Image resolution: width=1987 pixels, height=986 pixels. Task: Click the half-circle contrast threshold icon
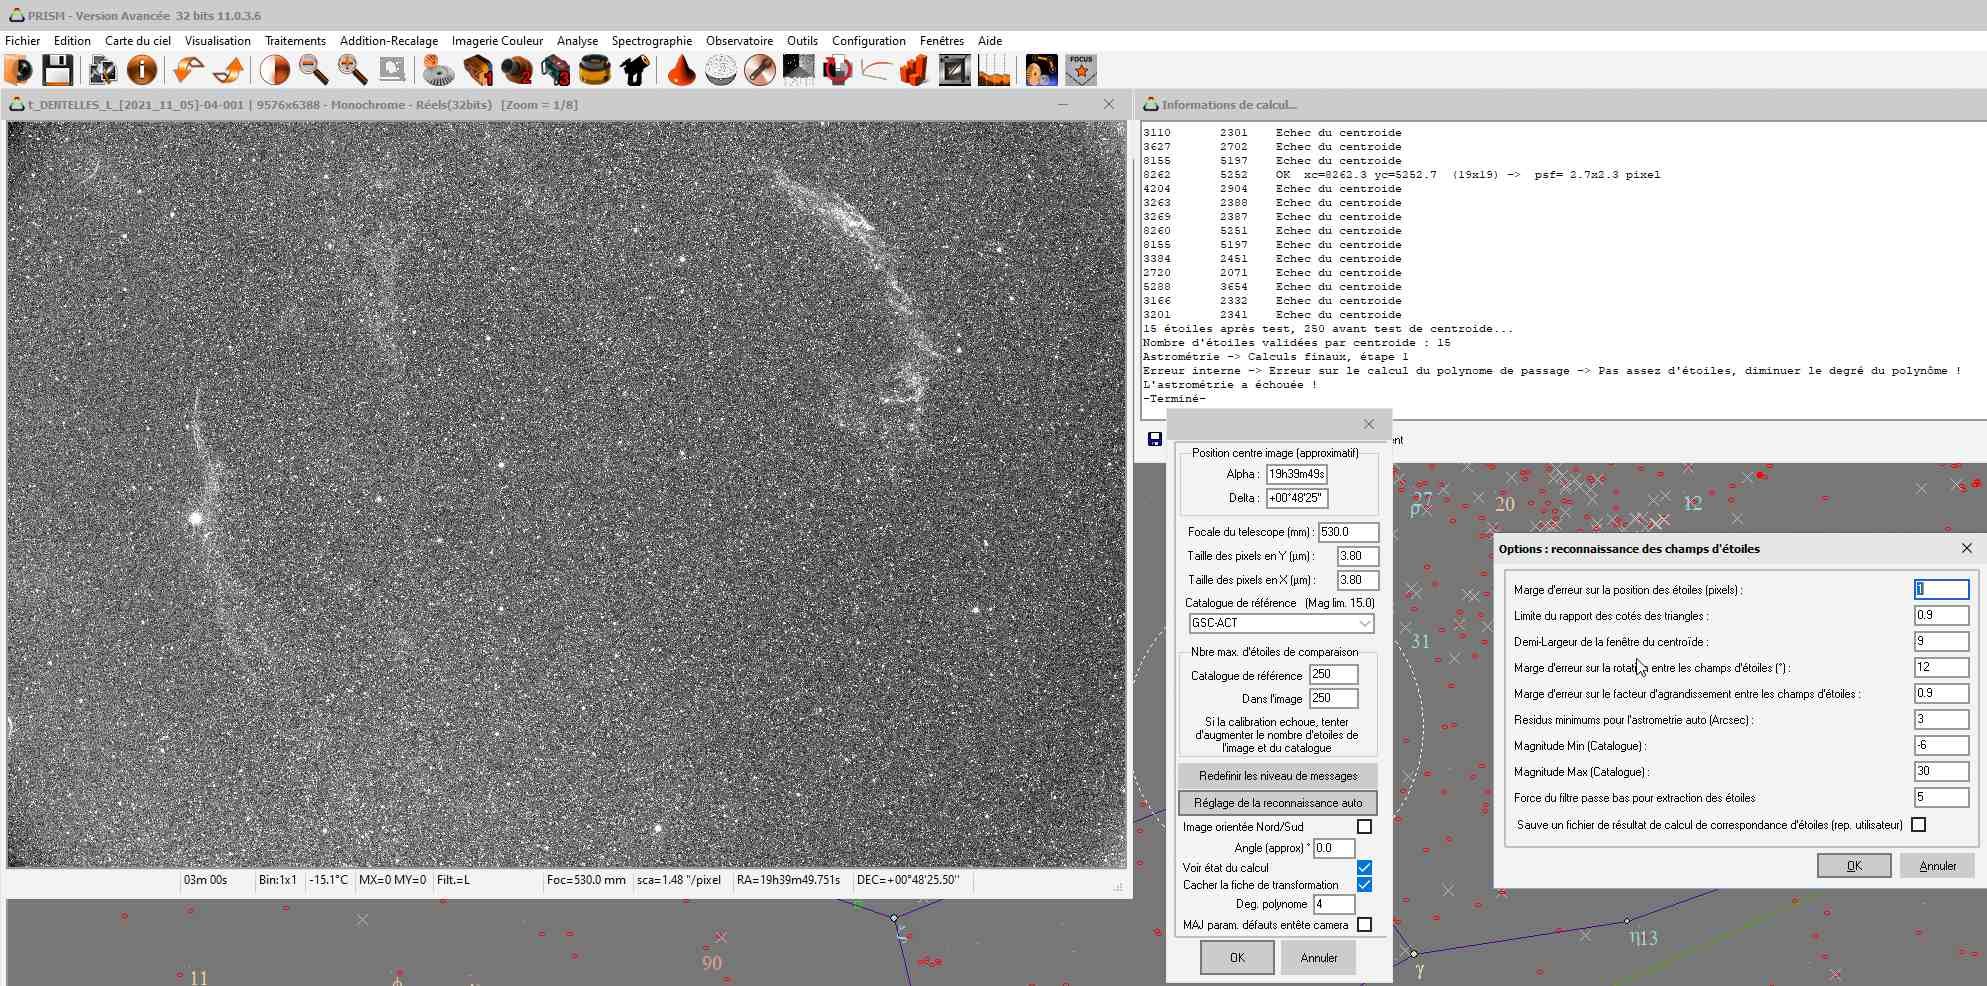click(275, 70)
